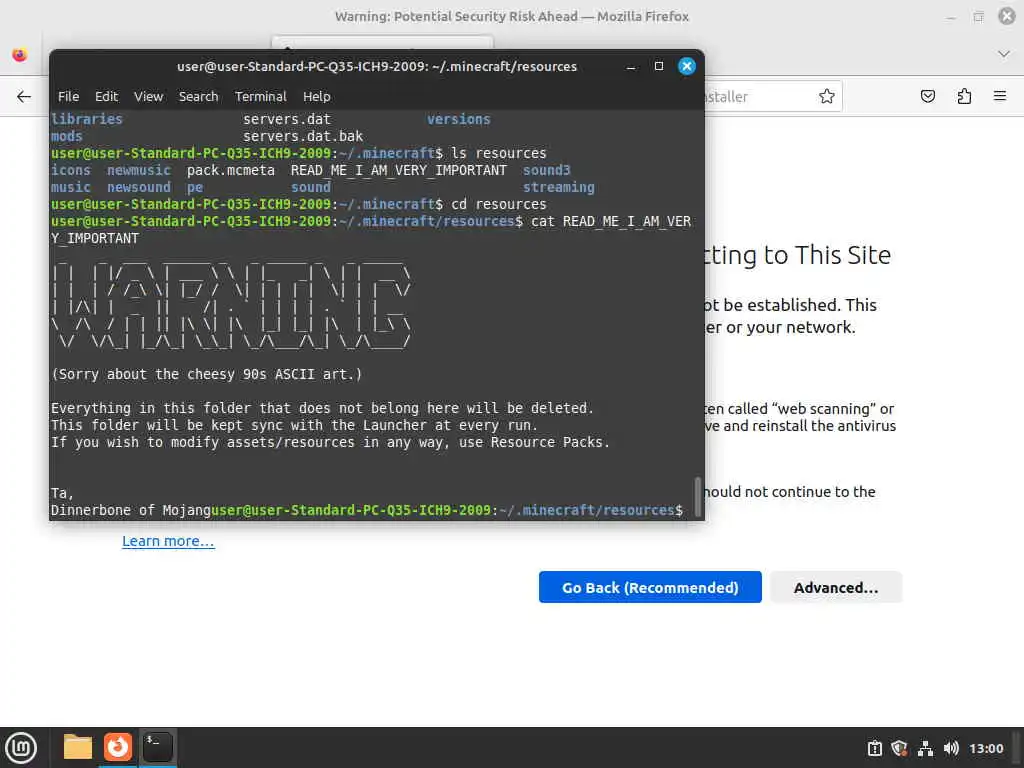Close the Firefox window

(1007, 16)
